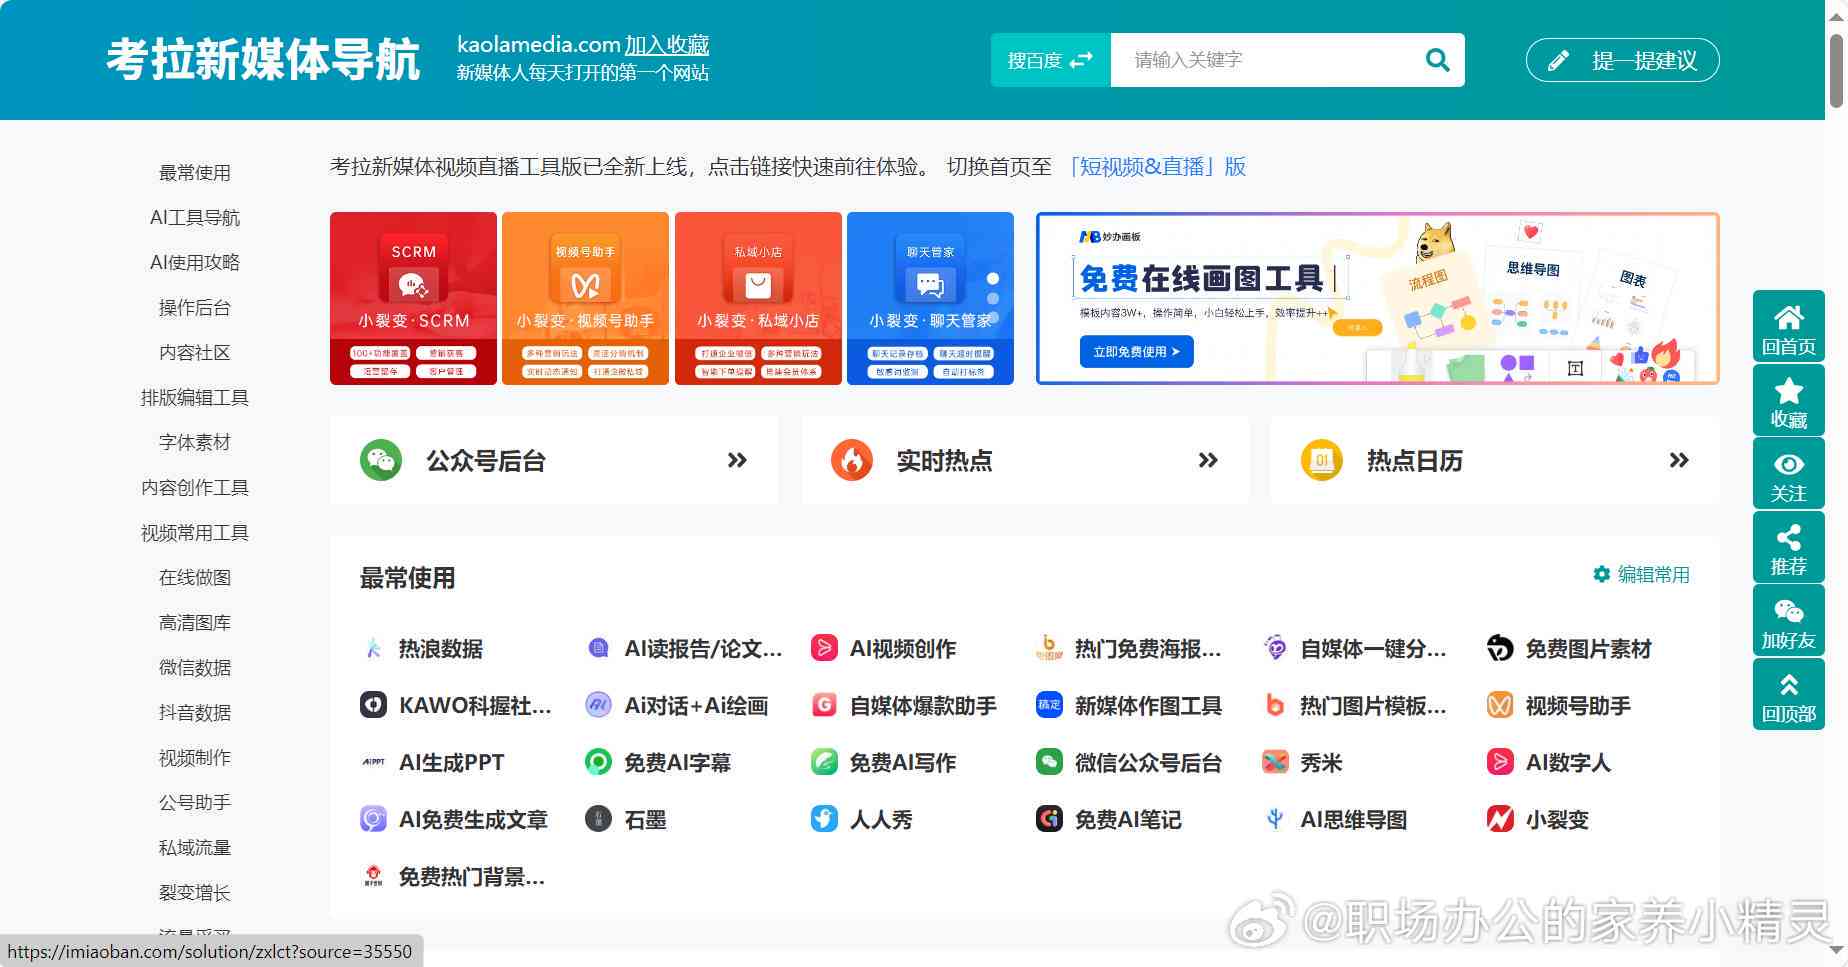Expand 公众号后台 with its double-chevron
Viewport: 1848px width, 967px height.
tap(737, 460)
